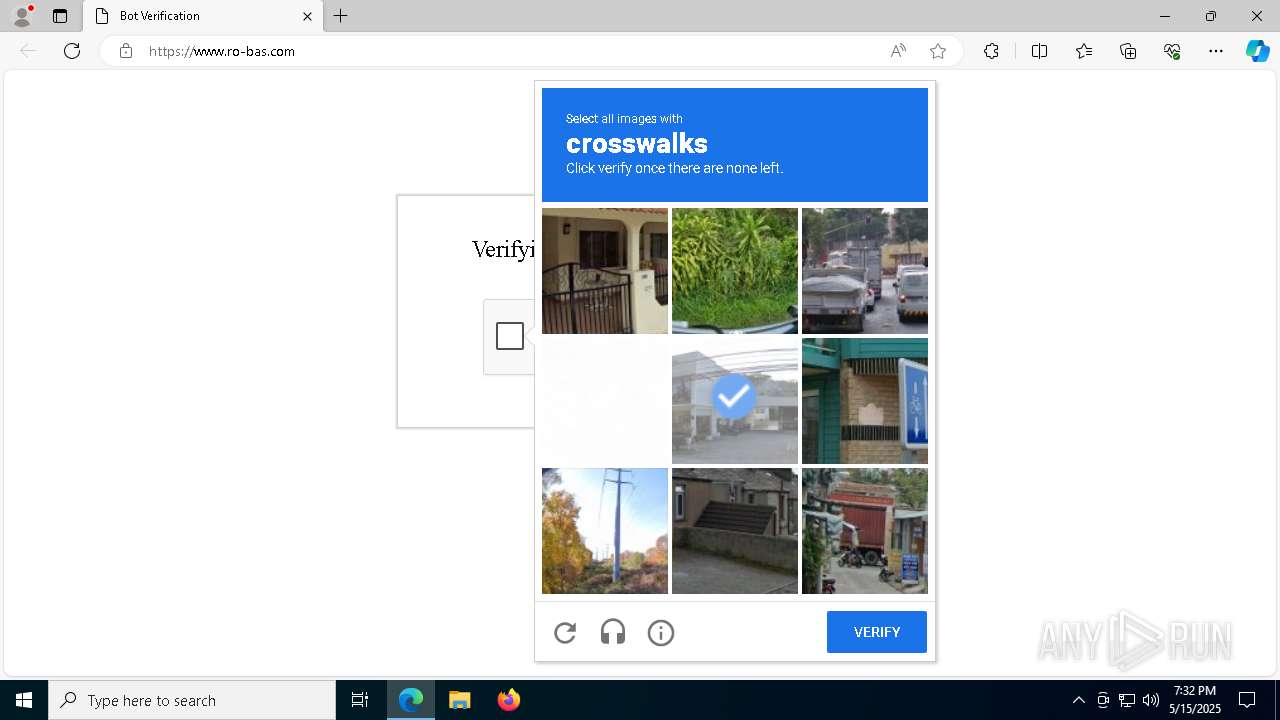1280x720 pixels.
Task: Open the browser profile icon
Action: (21, 16)
